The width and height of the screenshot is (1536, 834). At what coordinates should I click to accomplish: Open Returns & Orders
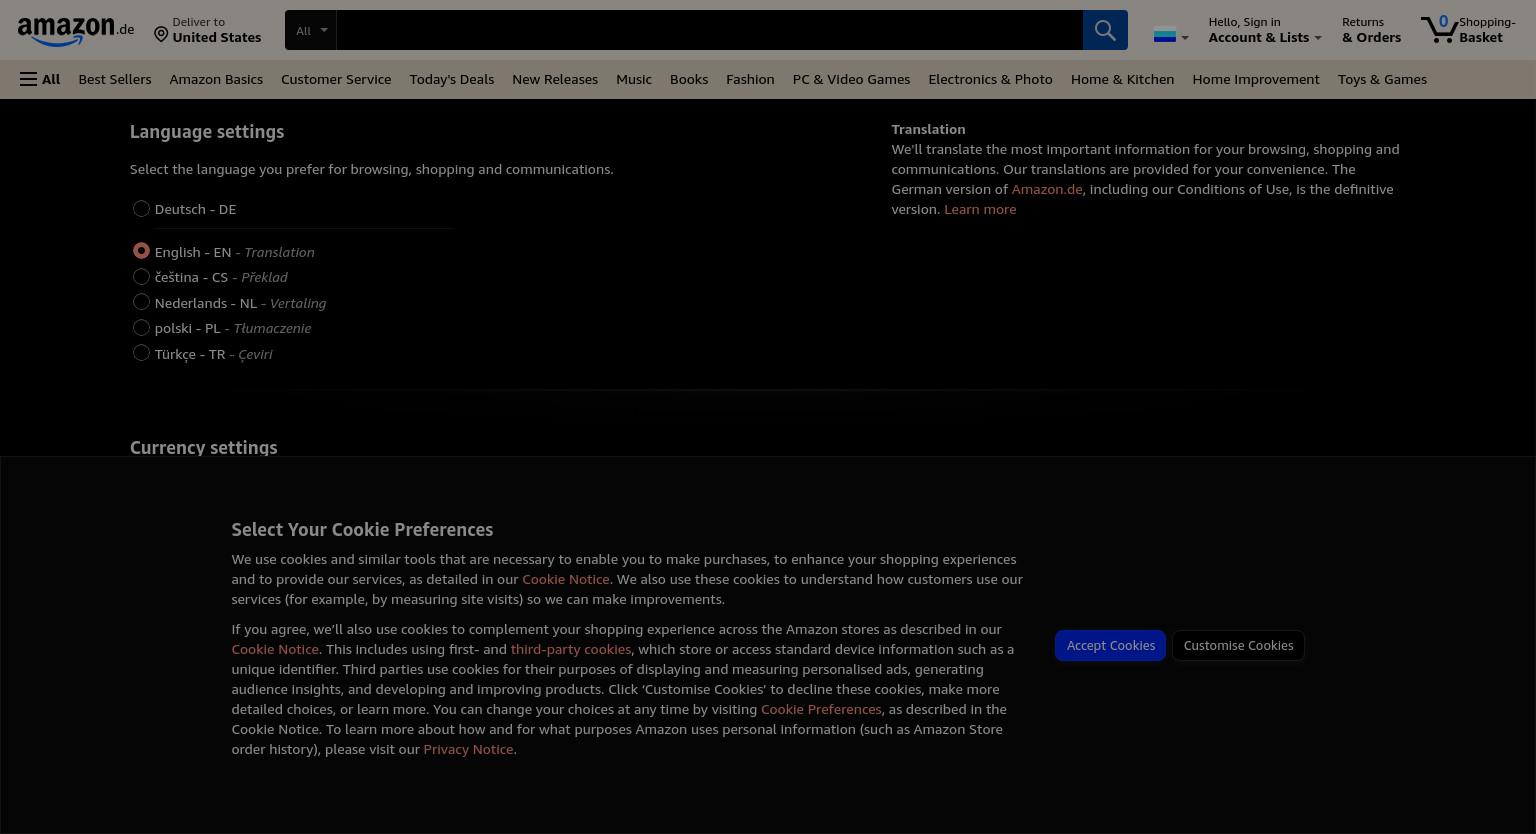[1371, 30]
